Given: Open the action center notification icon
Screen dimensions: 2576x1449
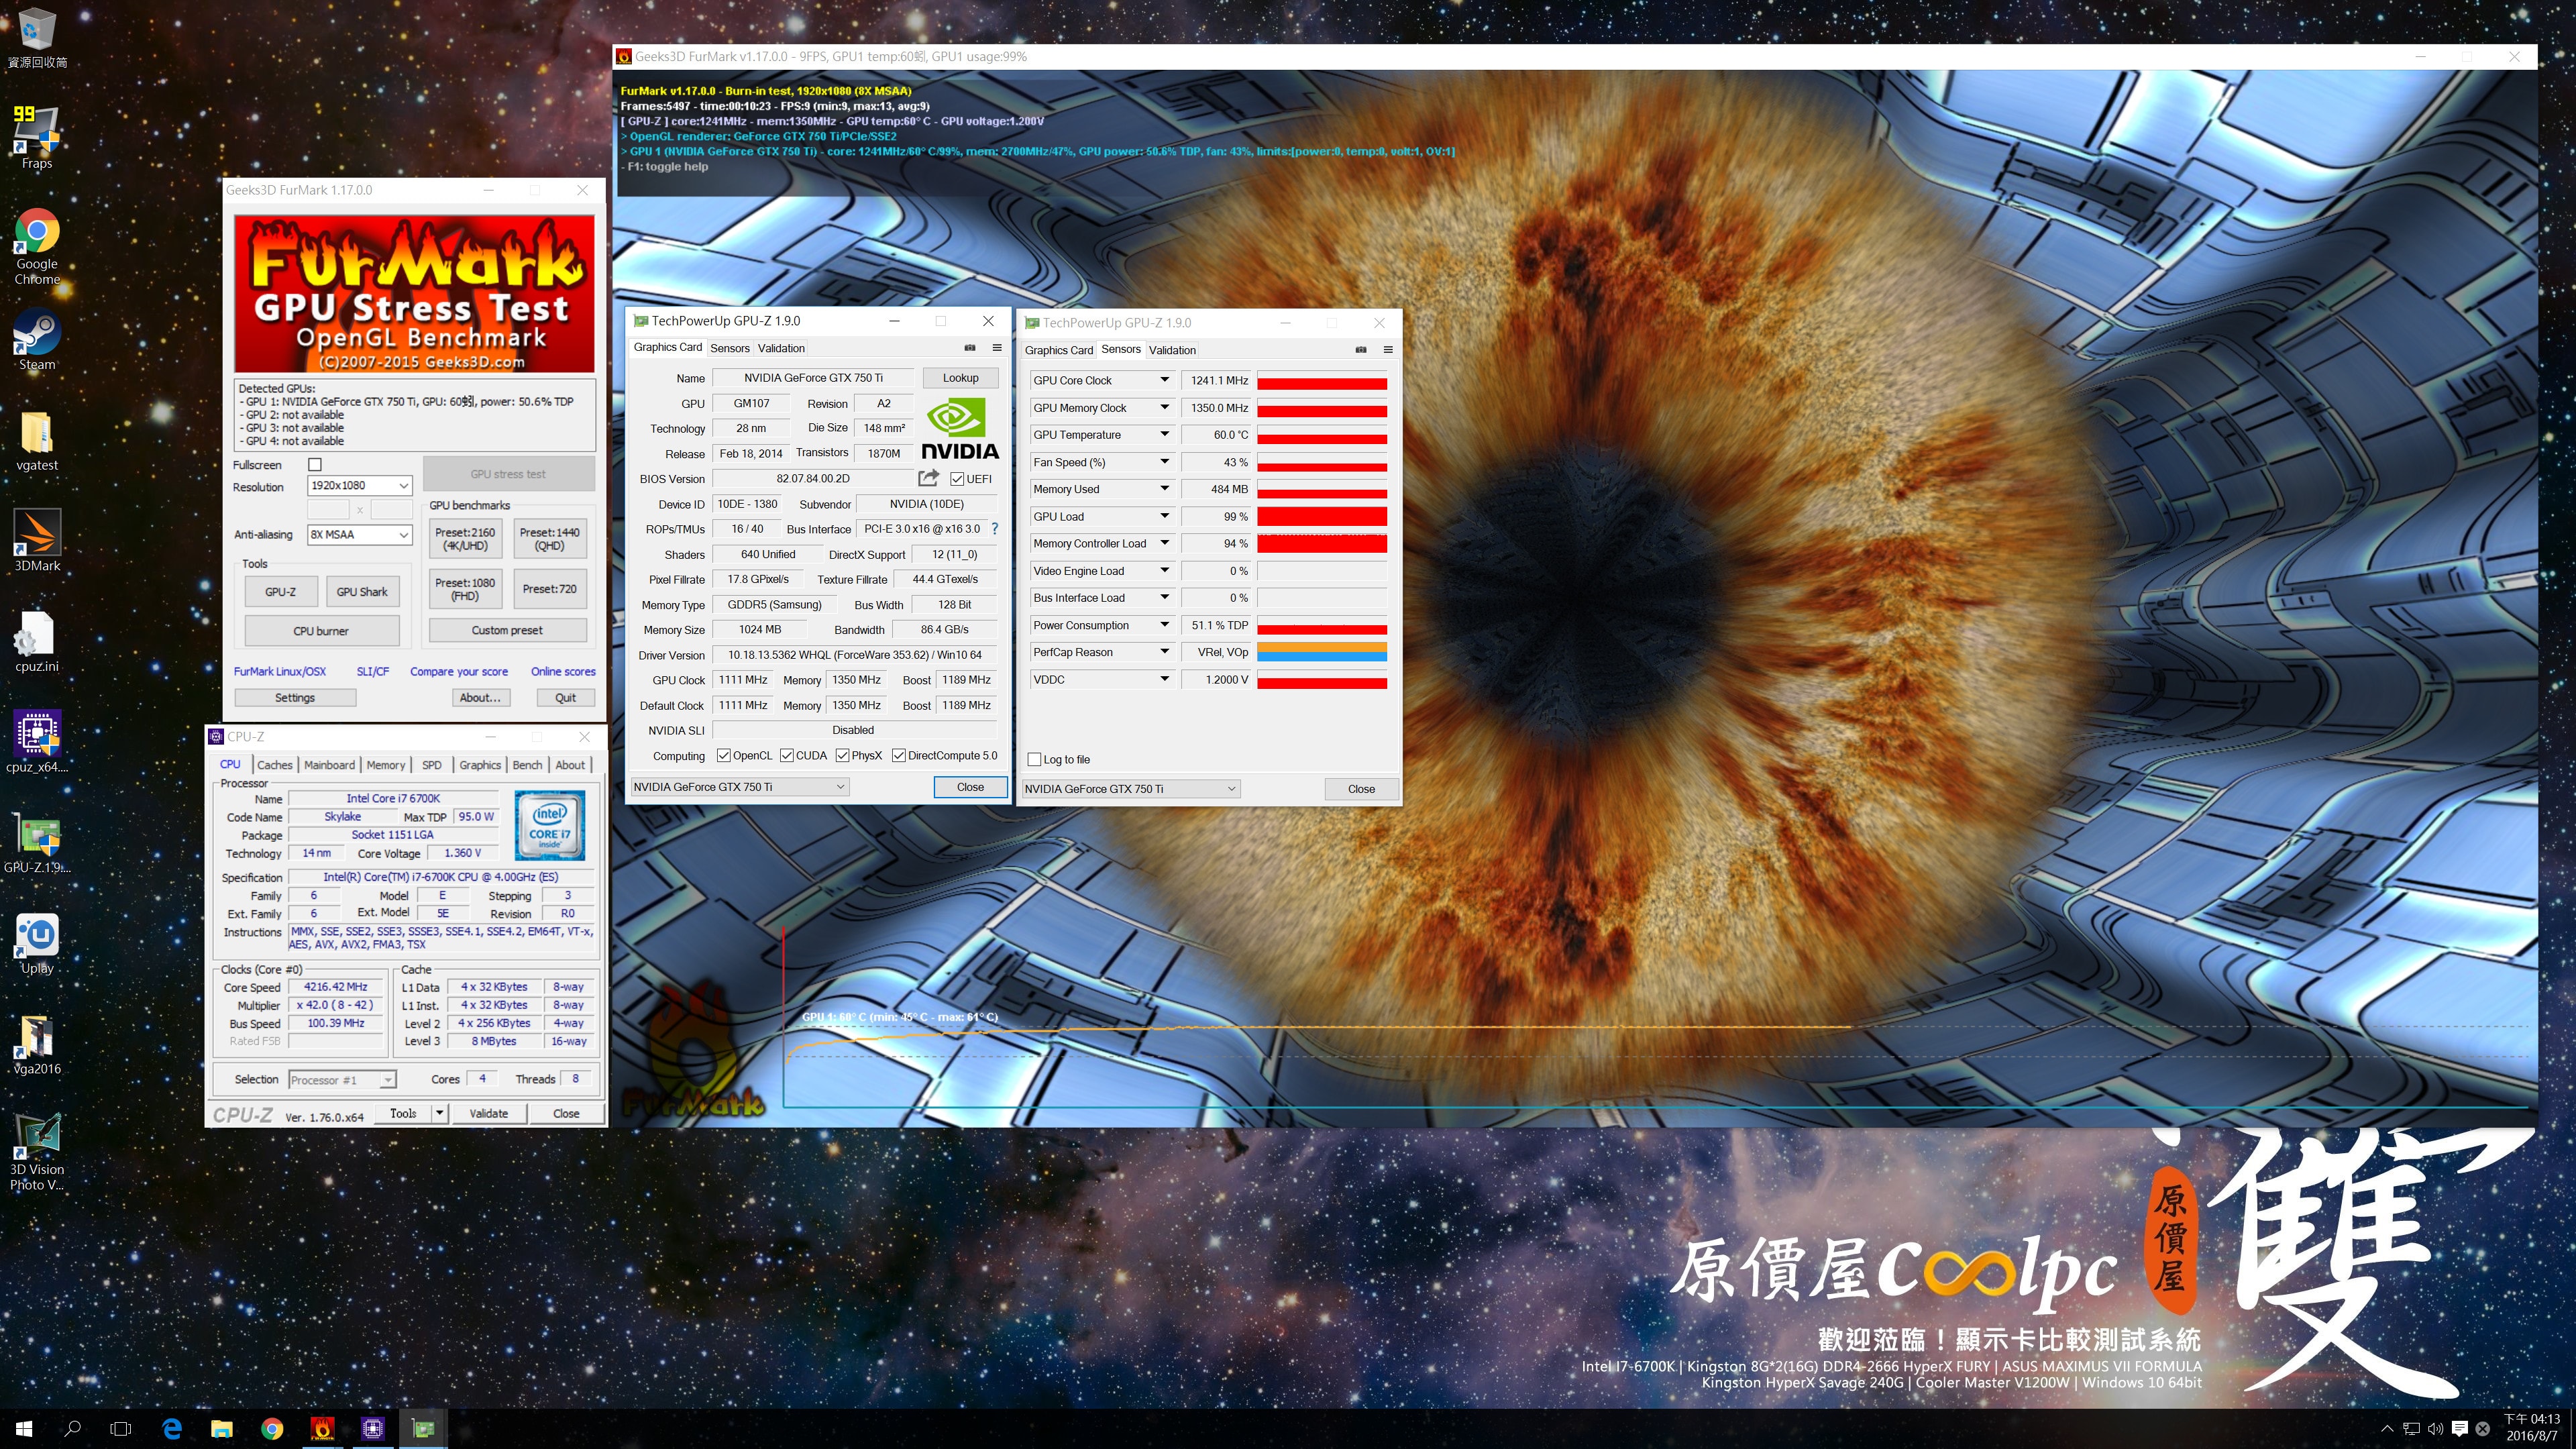Looking at the screenshot, I should pyautogui.click(x=2460, y=1429).
